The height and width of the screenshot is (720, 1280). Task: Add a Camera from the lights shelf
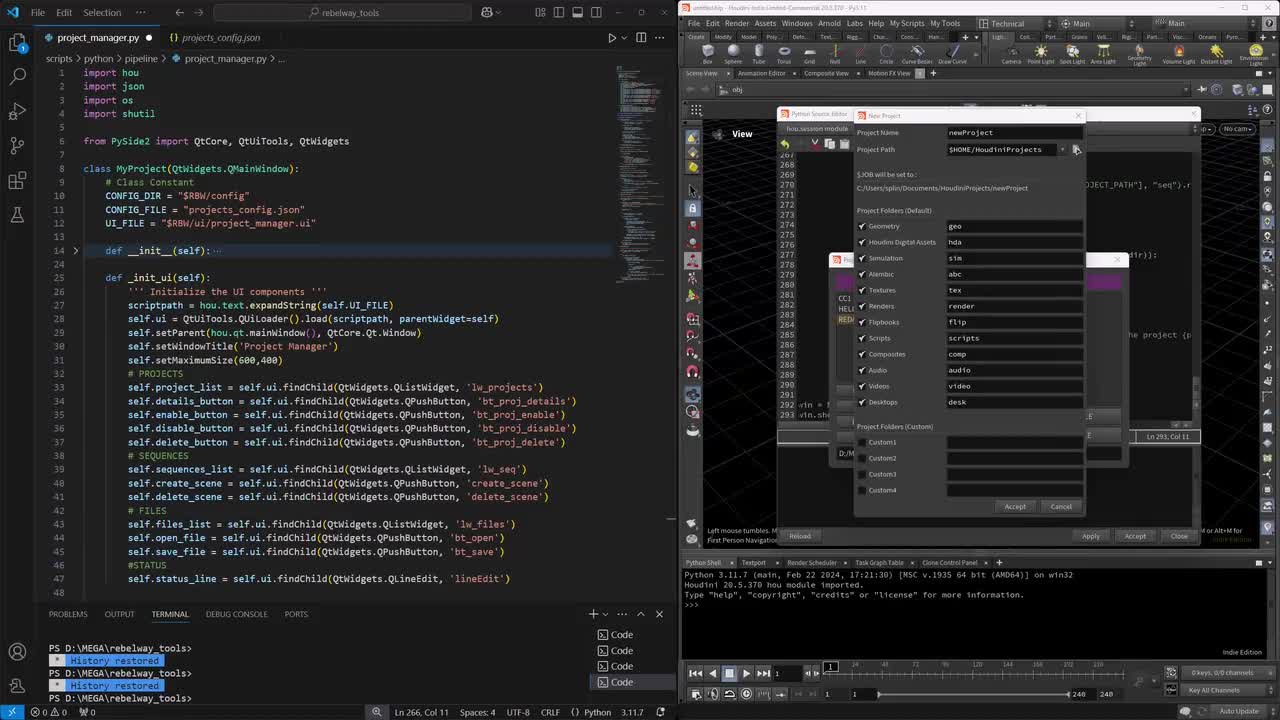[x=1011, y=53]
